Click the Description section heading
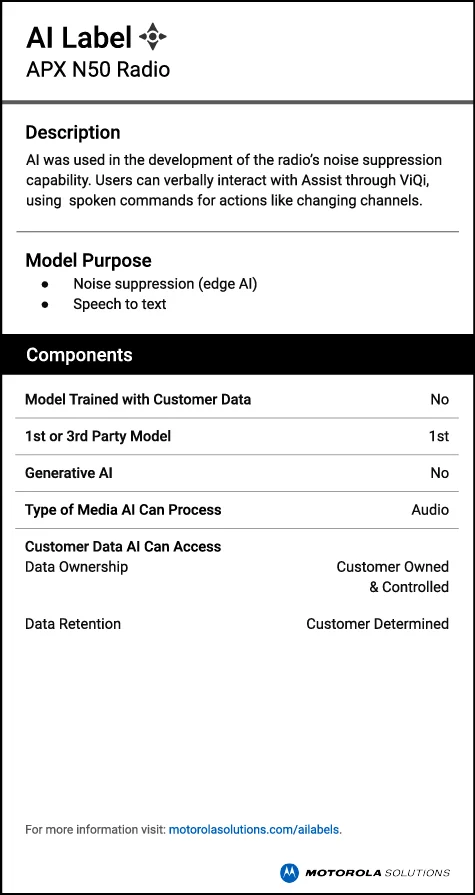Screen dimensions: 475x895 point(73,132)
